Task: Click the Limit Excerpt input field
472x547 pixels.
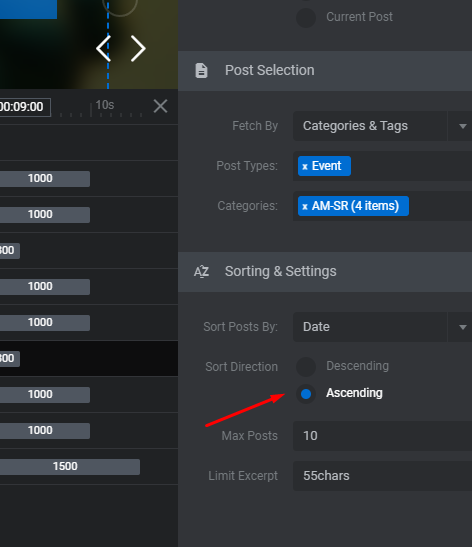Action: 382,476
